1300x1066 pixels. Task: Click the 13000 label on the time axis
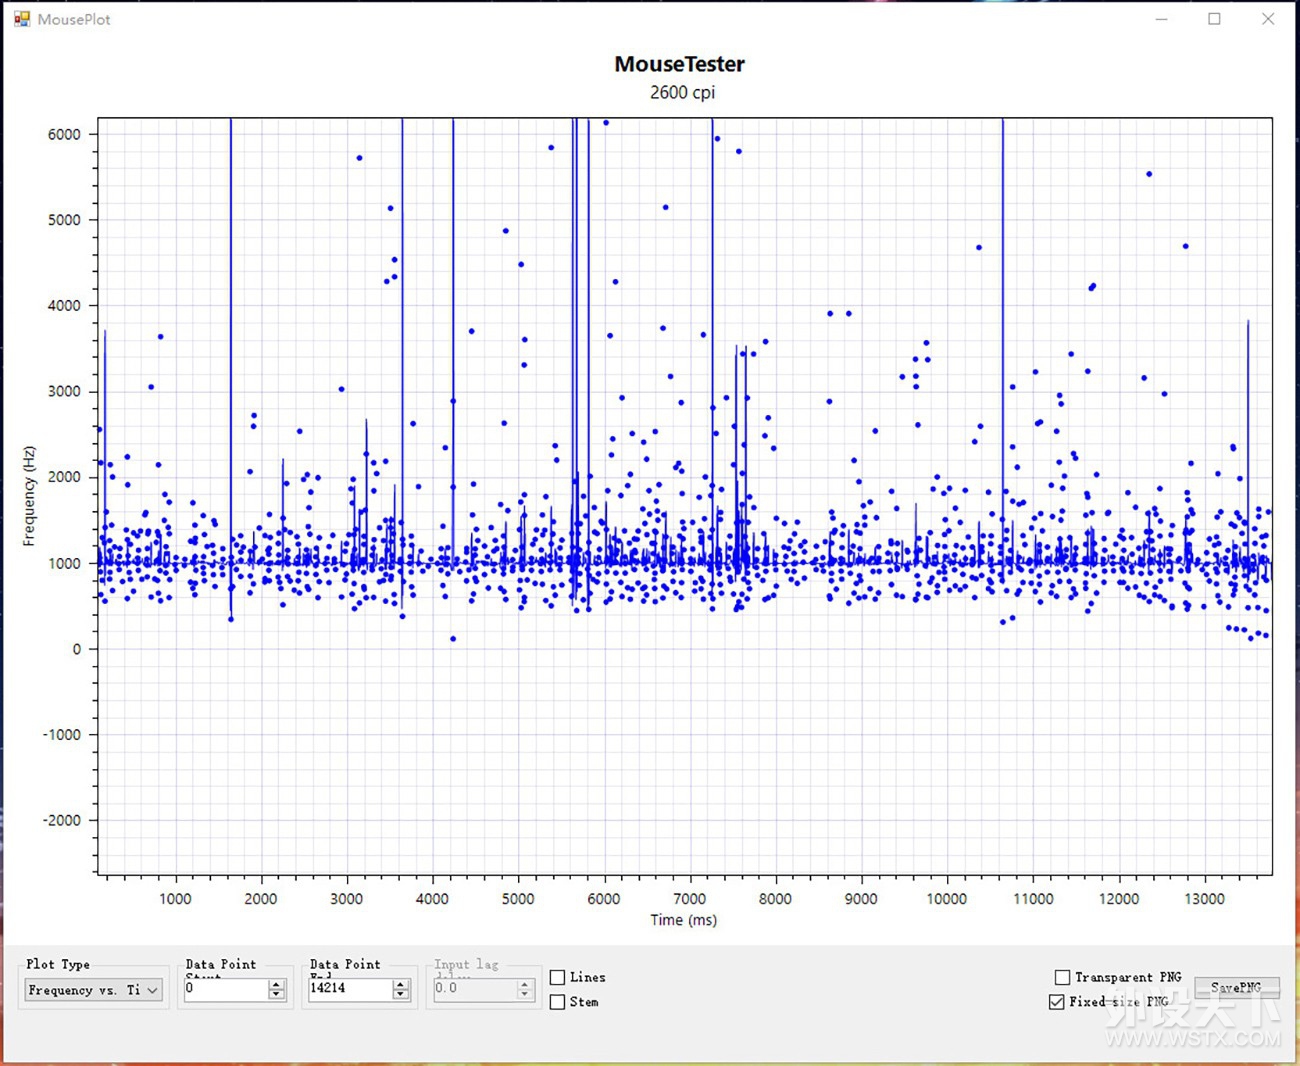coord(1204,899)
